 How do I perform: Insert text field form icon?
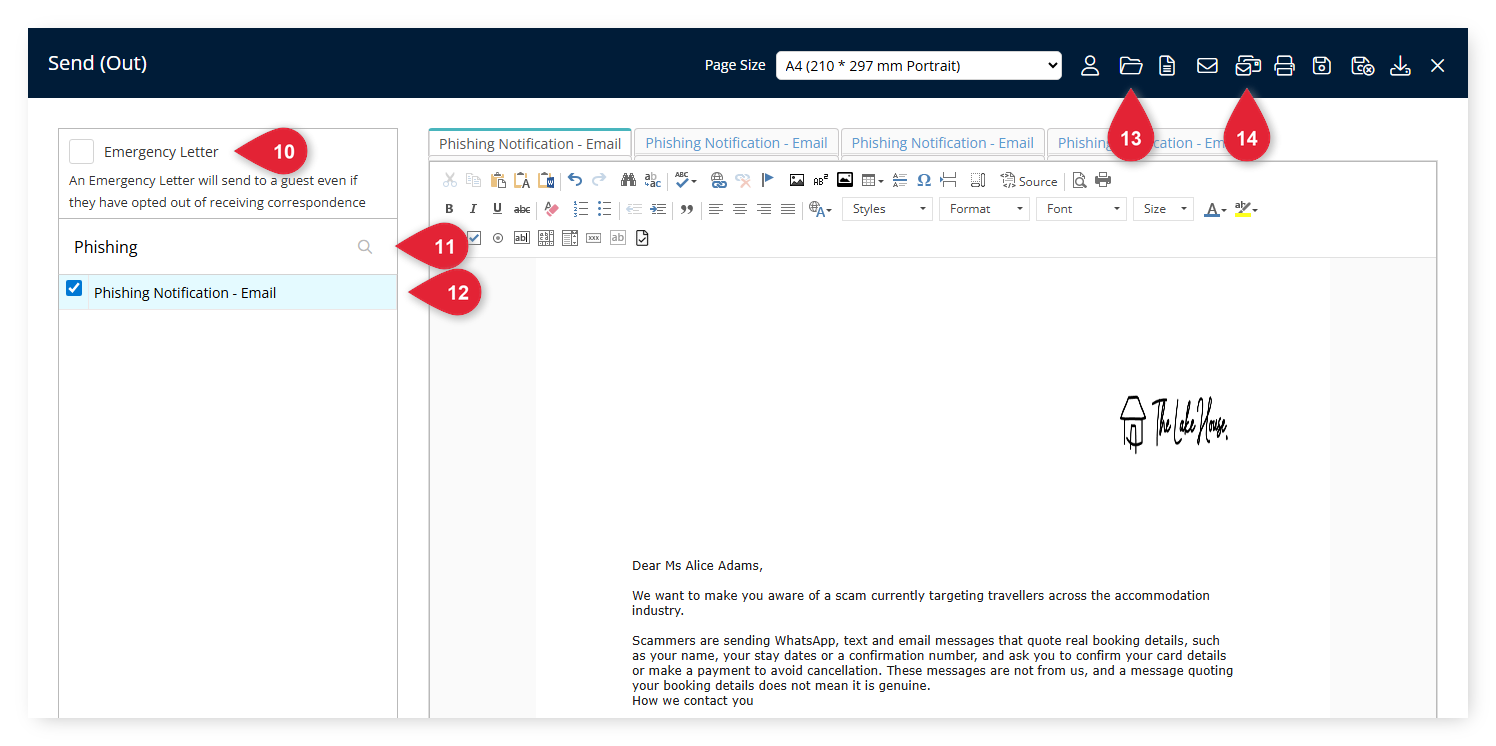[522, 238]
